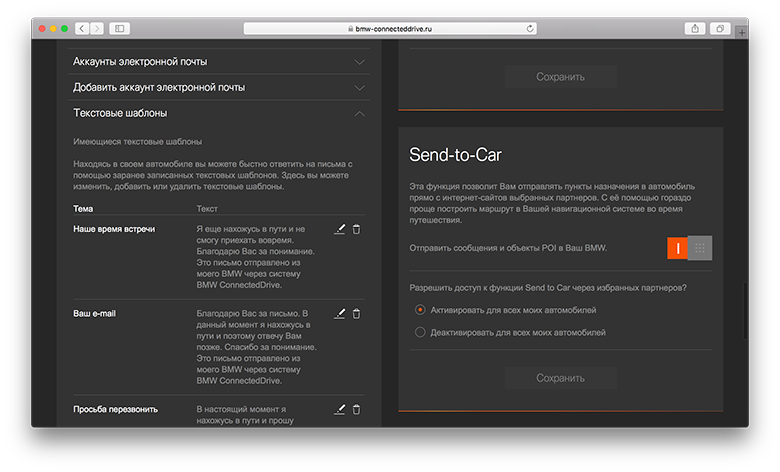The image size is (780, 472).
Task: Click the 'Текст' column header
Action: [x=207, y=209]
